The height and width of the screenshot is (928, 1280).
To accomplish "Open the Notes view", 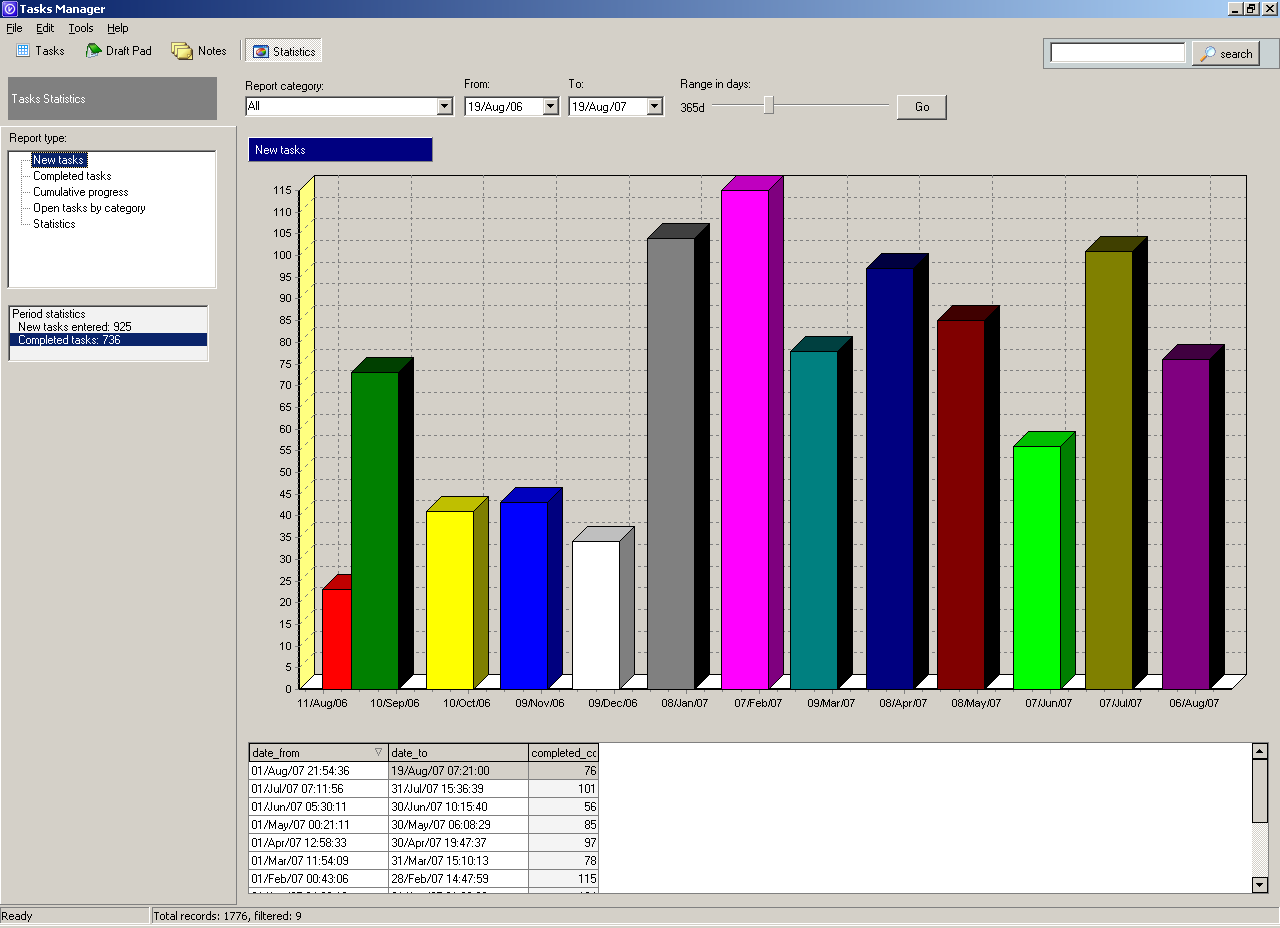I will 199,50.
